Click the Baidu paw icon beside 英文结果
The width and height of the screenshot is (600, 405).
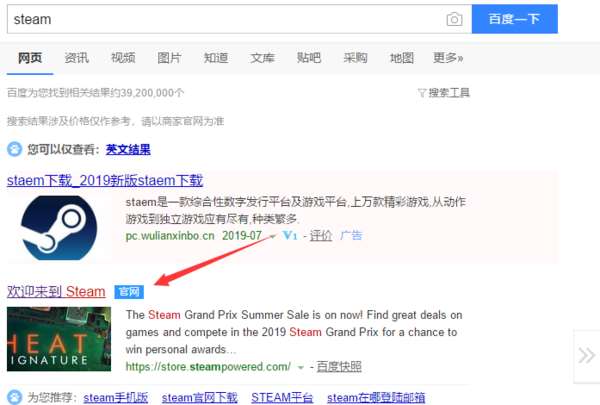pos(15,149)
